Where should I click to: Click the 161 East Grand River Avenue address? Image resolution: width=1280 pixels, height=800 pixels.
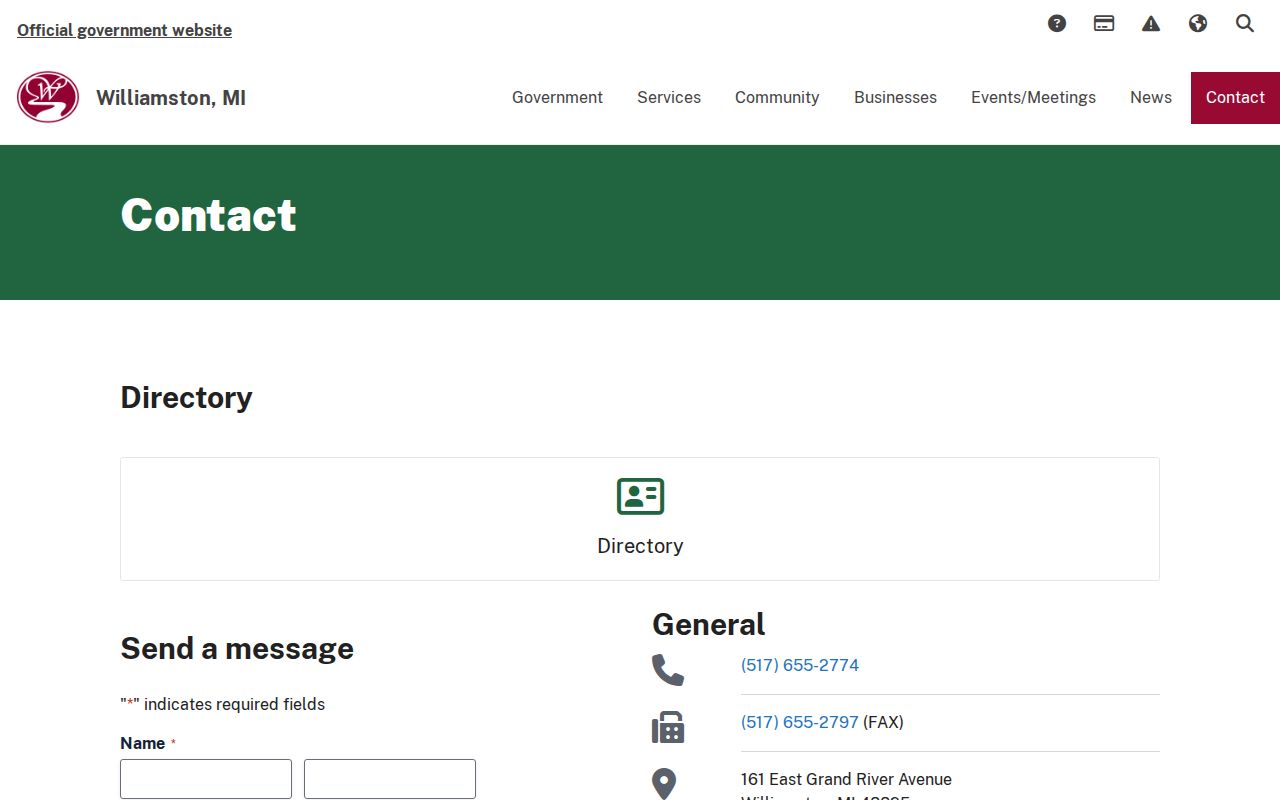click(846, 779)
